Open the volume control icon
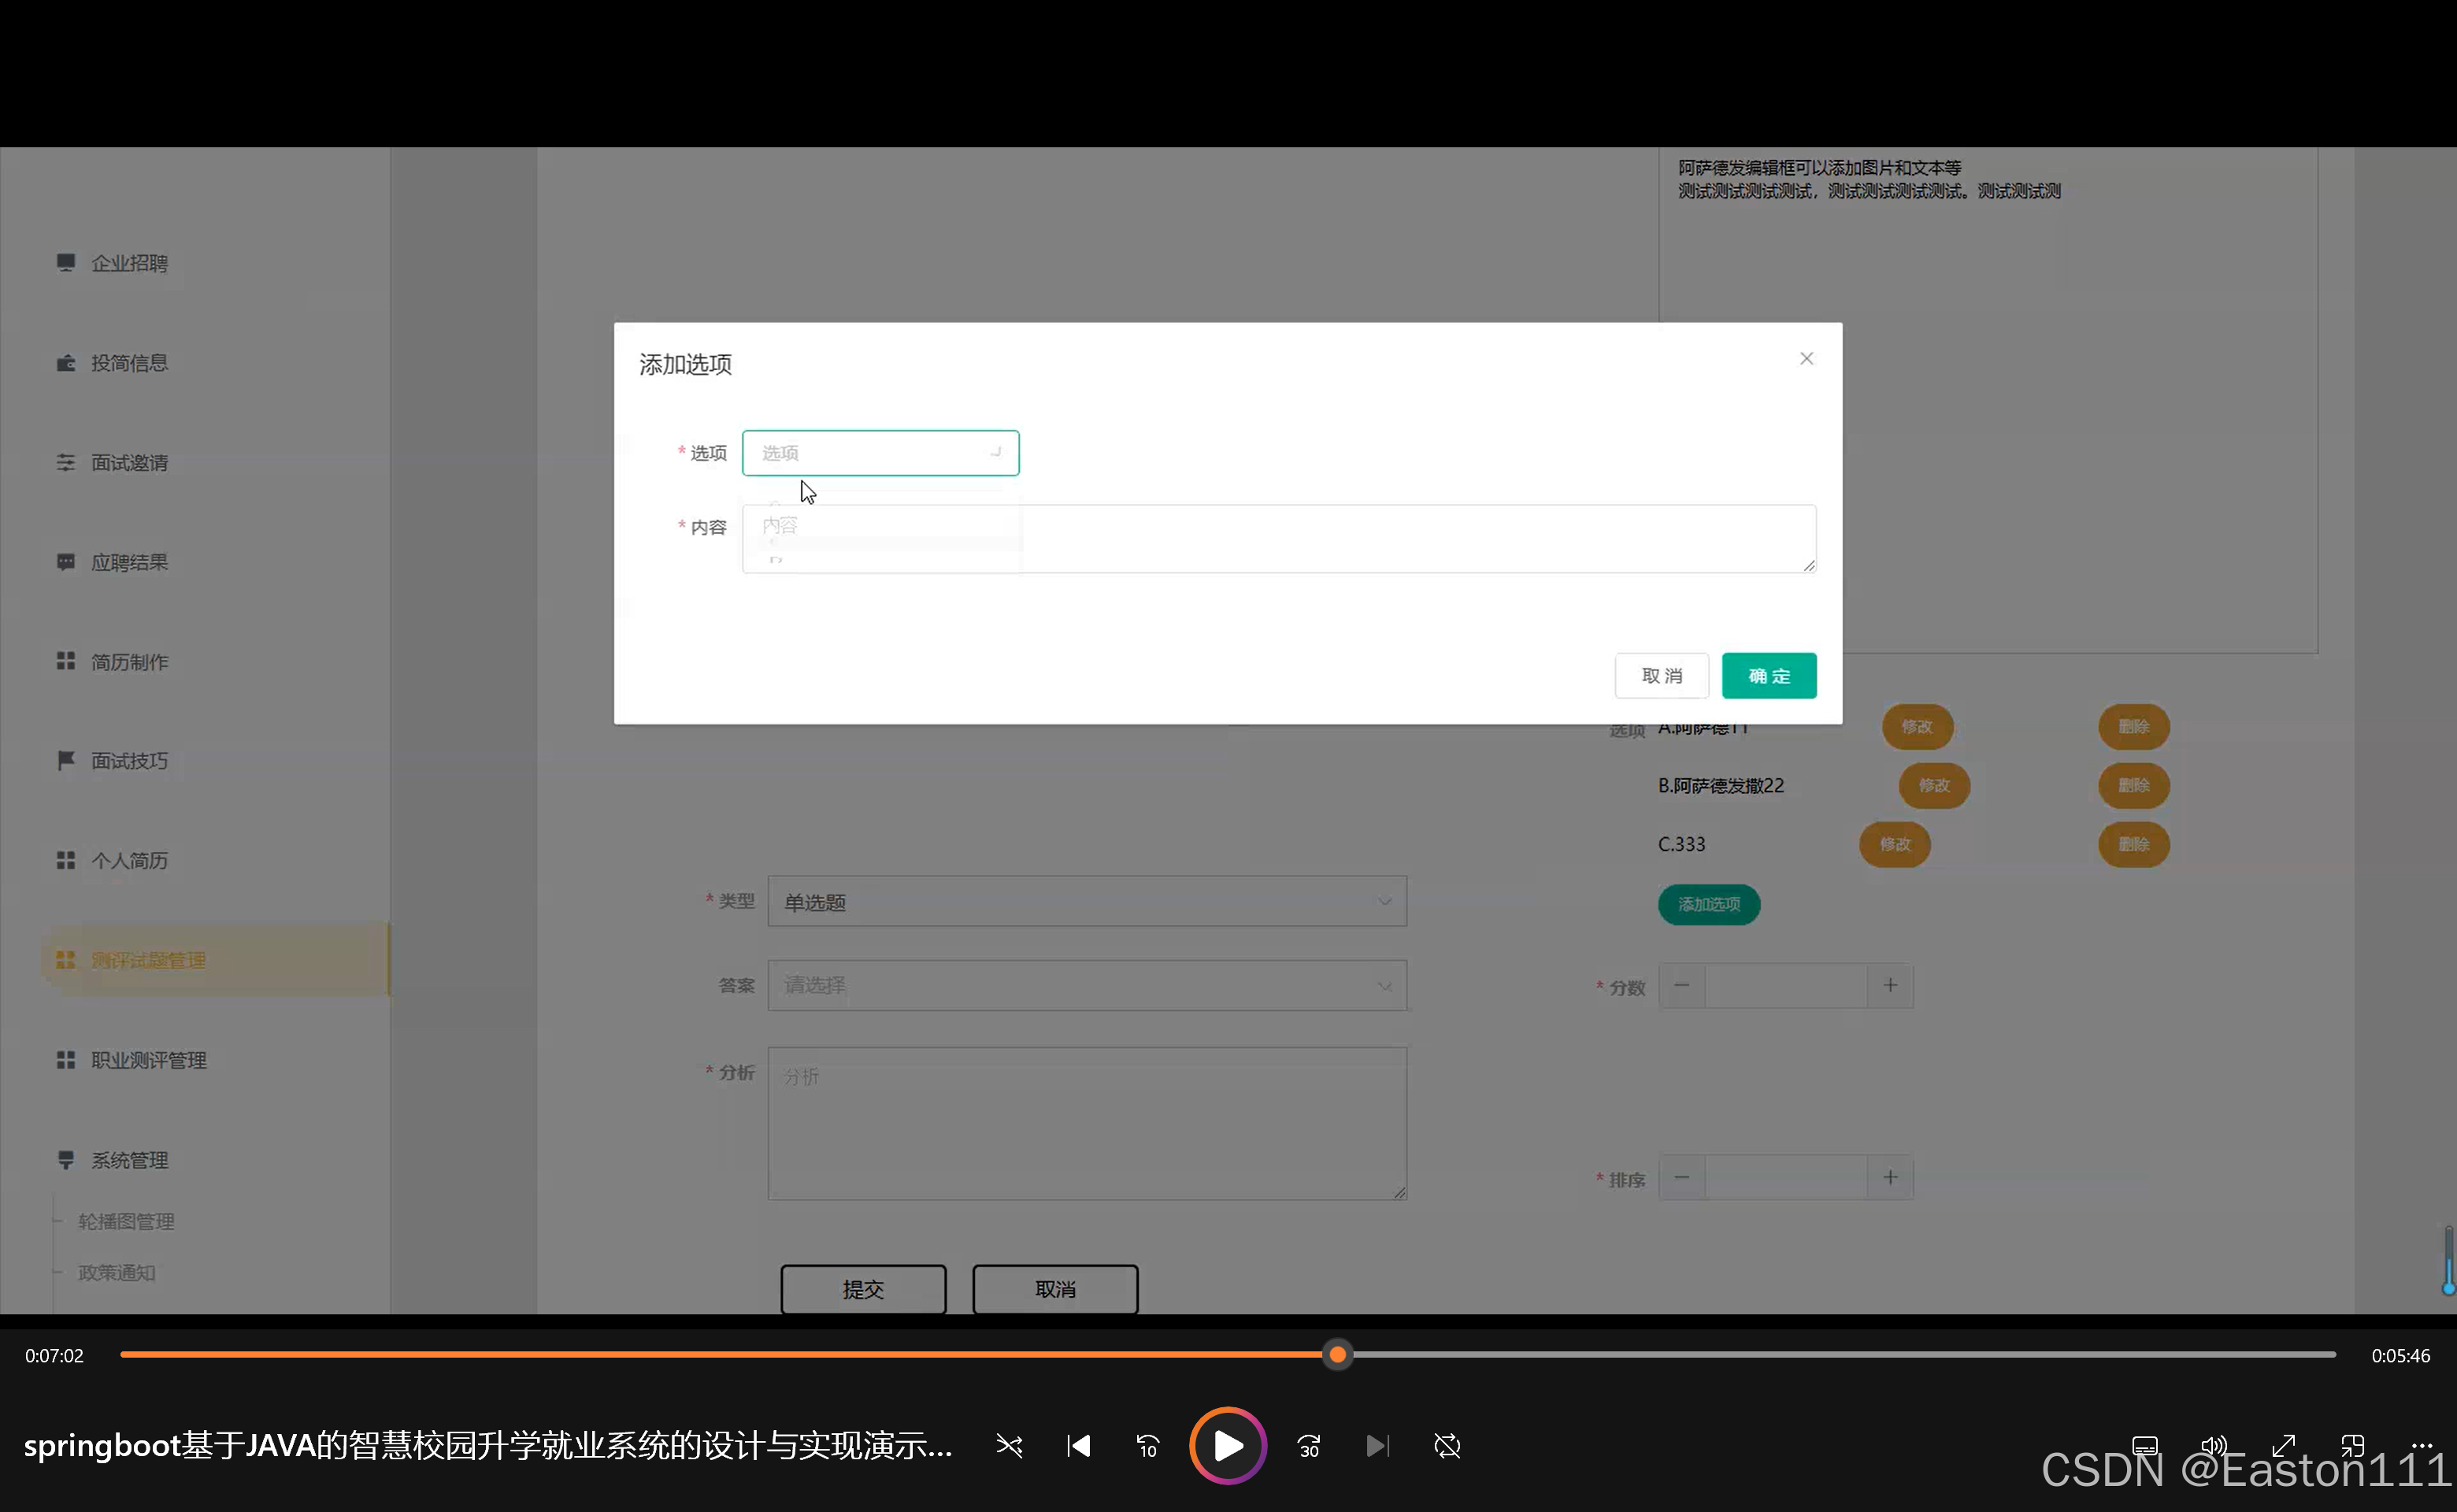2457x1512 pixels. (2213, 1446)
